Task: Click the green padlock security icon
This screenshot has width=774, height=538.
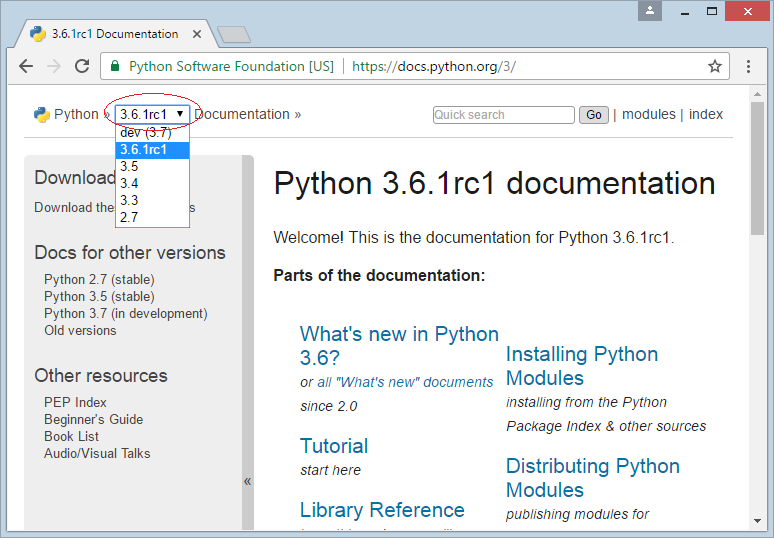Action: pyautogui.click(x=115, y=66)
